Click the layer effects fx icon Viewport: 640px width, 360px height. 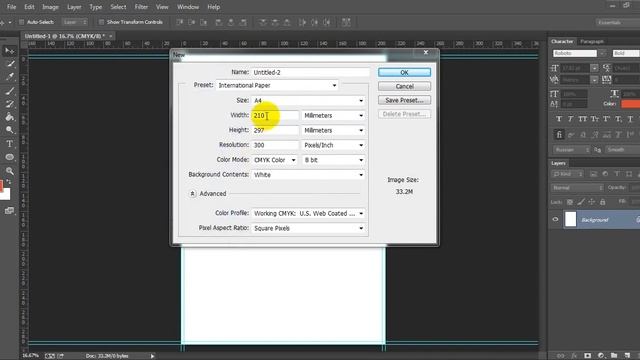574,356
